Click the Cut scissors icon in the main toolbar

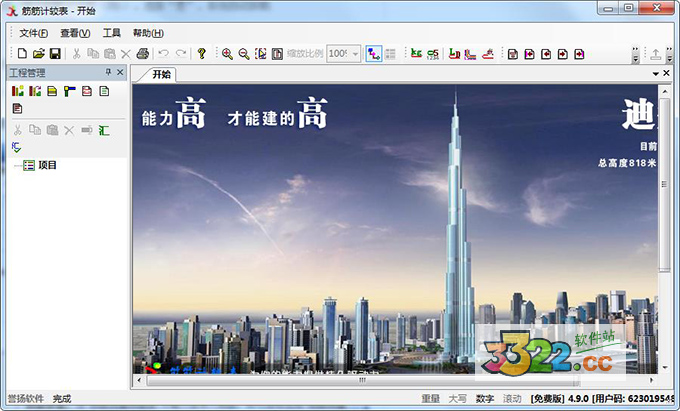tap(76, 53)
